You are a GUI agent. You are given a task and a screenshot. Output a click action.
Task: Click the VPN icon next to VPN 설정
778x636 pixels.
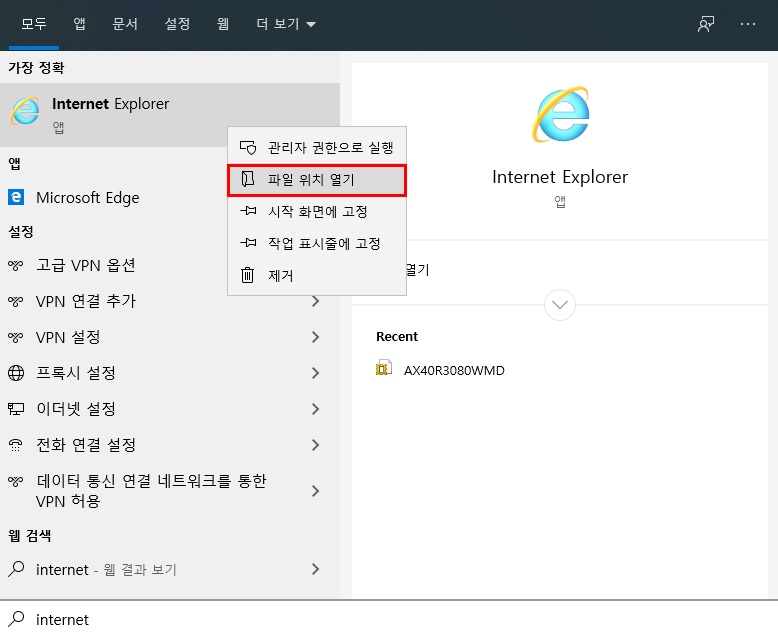coord(15,337)
